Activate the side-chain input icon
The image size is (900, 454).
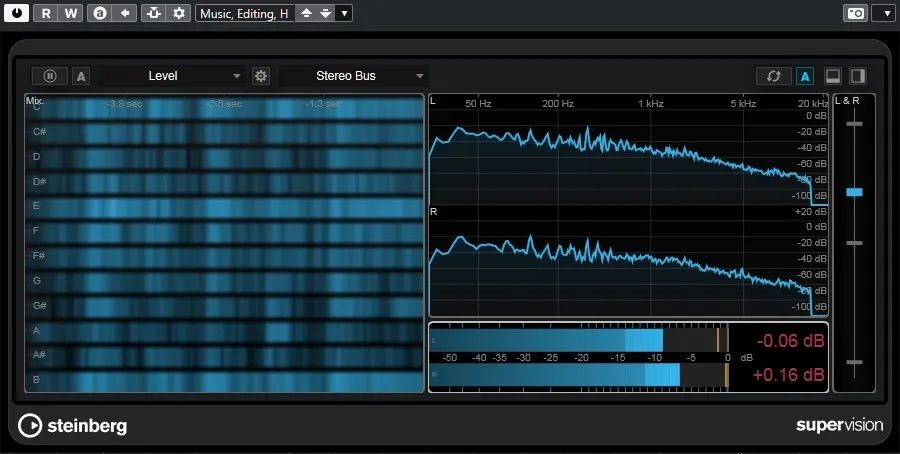point(154,13)
